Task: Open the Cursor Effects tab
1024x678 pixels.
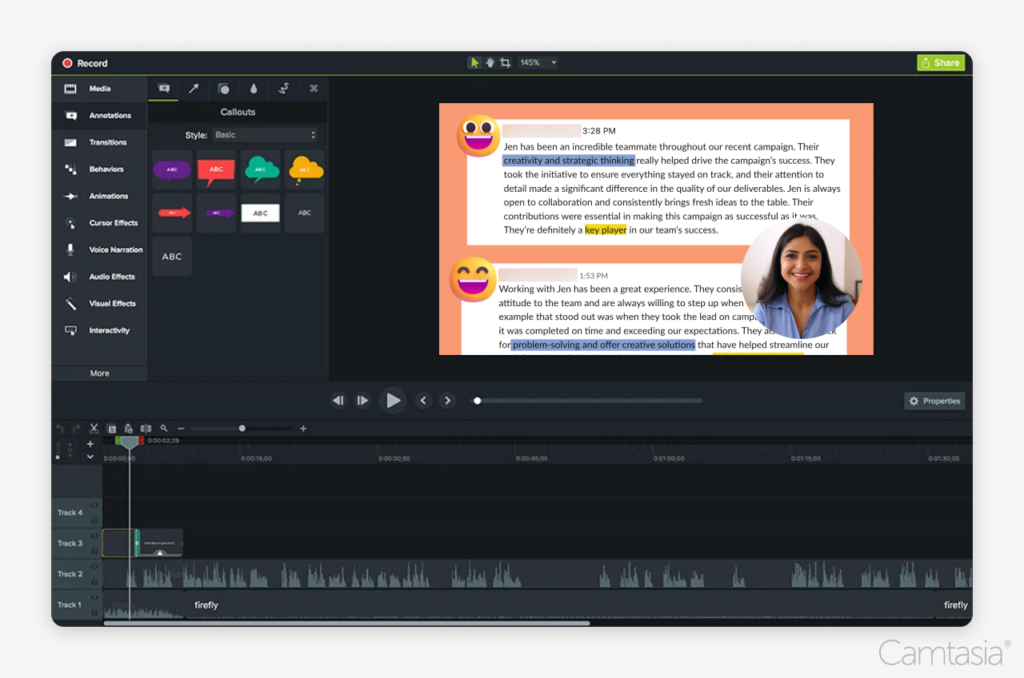Action: click(x=99, y=223)
